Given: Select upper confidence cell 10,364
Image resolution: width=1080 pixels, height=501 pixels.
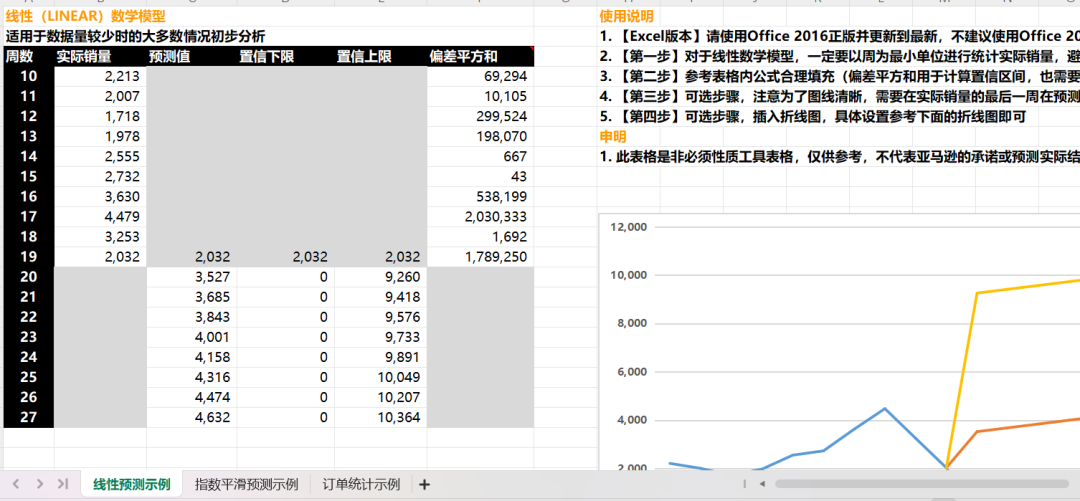Looking at the screenshot, I should pyautogui.click(x=380, y=417).
